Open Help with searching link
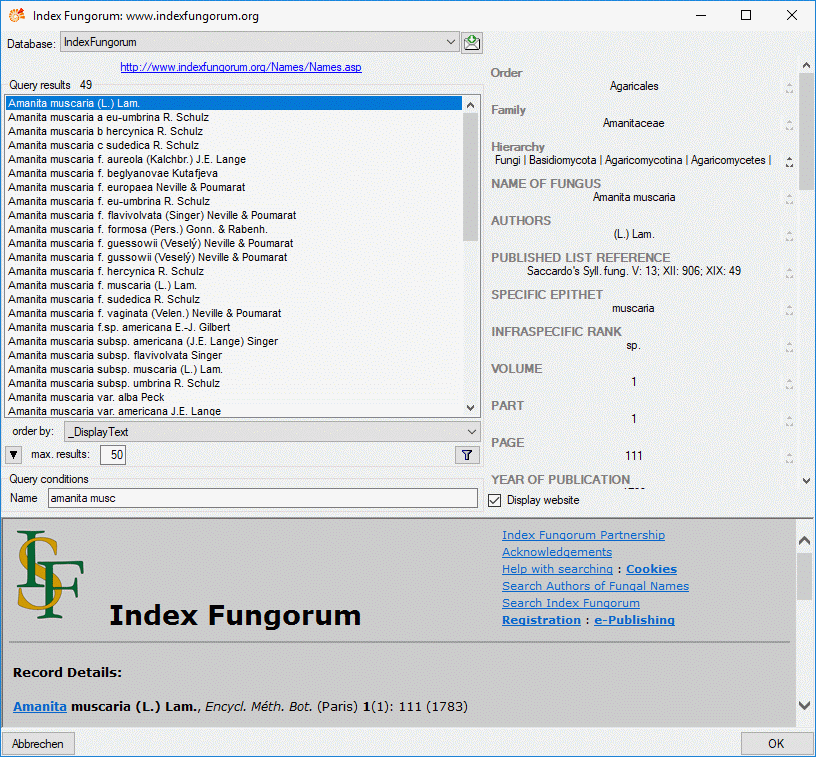The image size is (816, 757). pos(557,569)
